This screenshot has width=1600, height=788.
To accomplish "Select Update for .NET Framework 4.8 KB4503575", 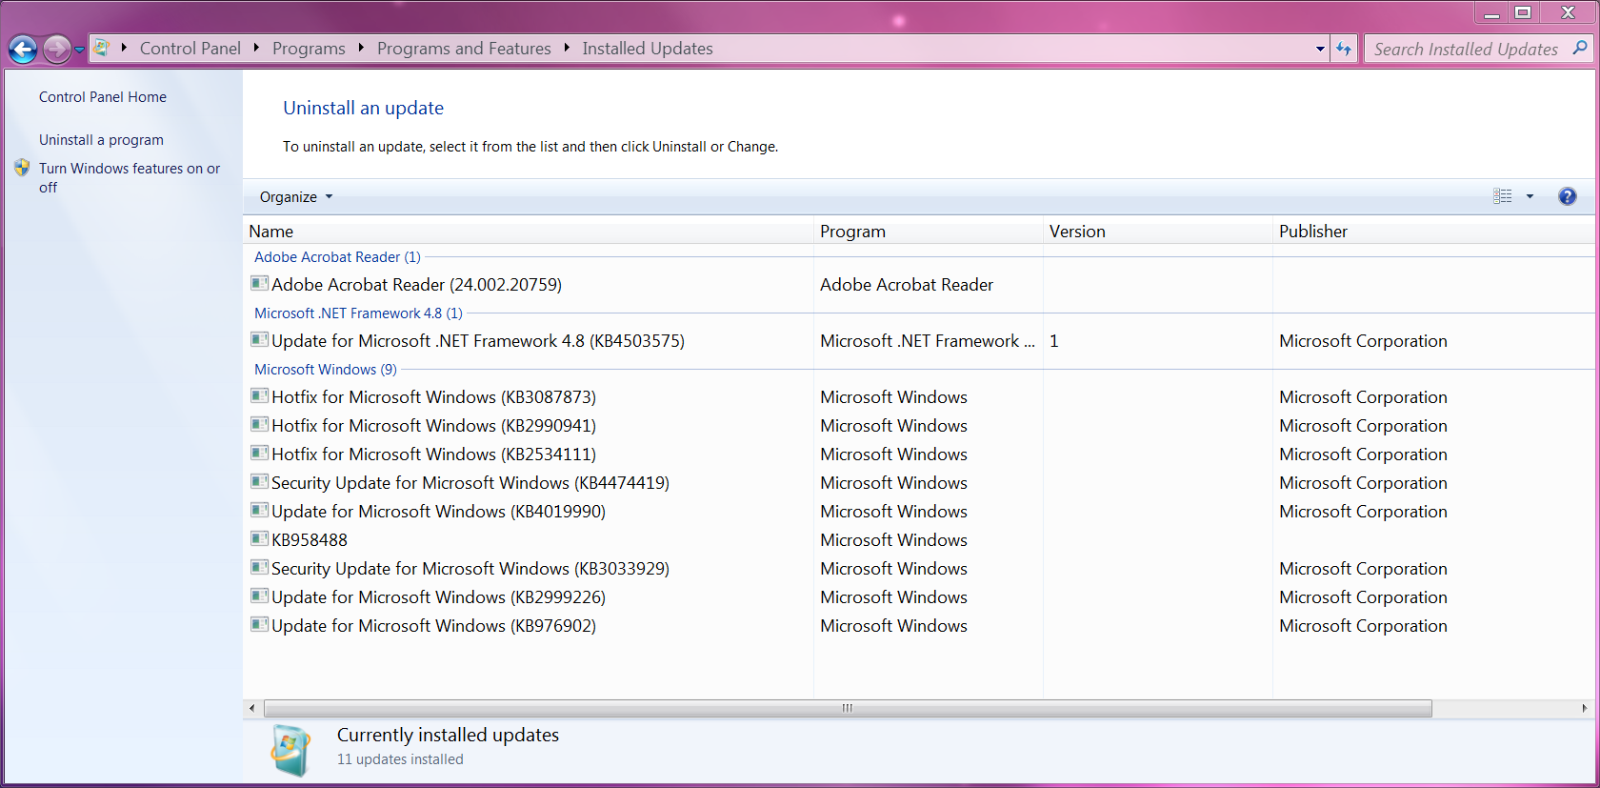I will click(x=478, y=341).
